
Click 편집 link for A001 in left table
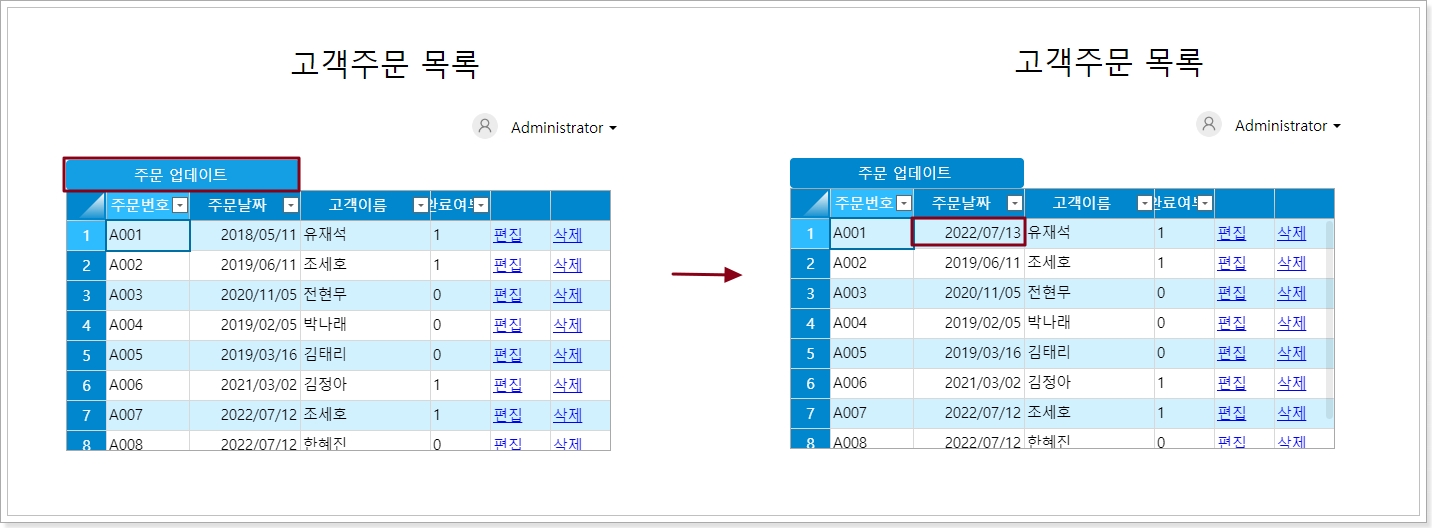pyautogui.click(x=508, y=236)
